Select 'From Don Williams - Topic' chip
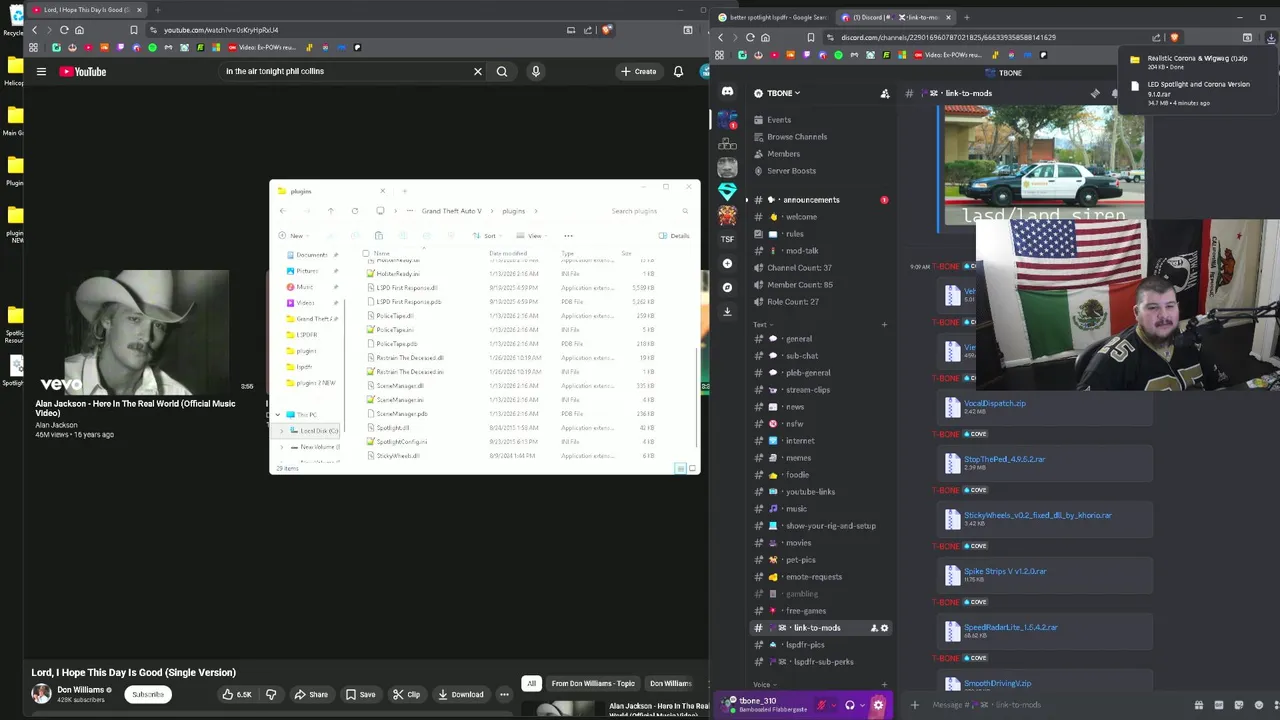This screenshot has height=720, width=1280. 593,683
